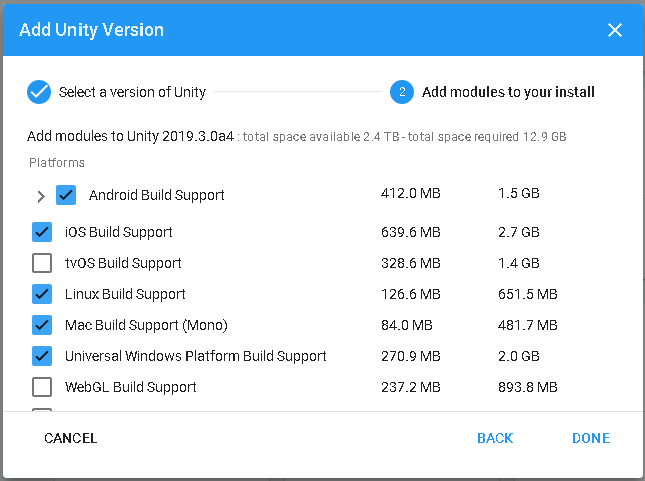The height and width of the screenshot is (481, 645).
Task: Uncheck Android Build Support checkbox
Action: coord(67,195)
